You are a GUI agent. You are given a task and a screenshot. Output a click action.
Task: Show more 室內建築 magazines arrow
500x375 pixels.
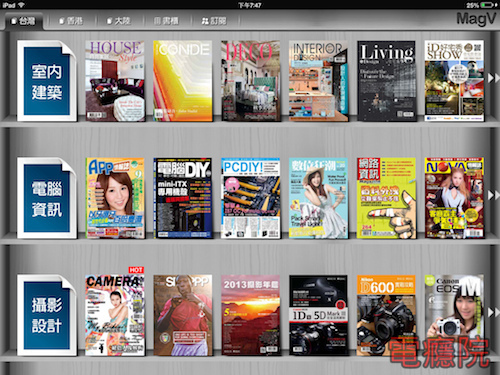(x=493, y=78)
